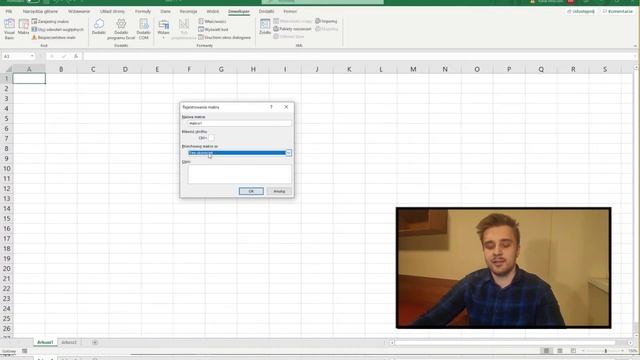Select row 10 header
Screen dimensions: 640x360
[7, 169]
